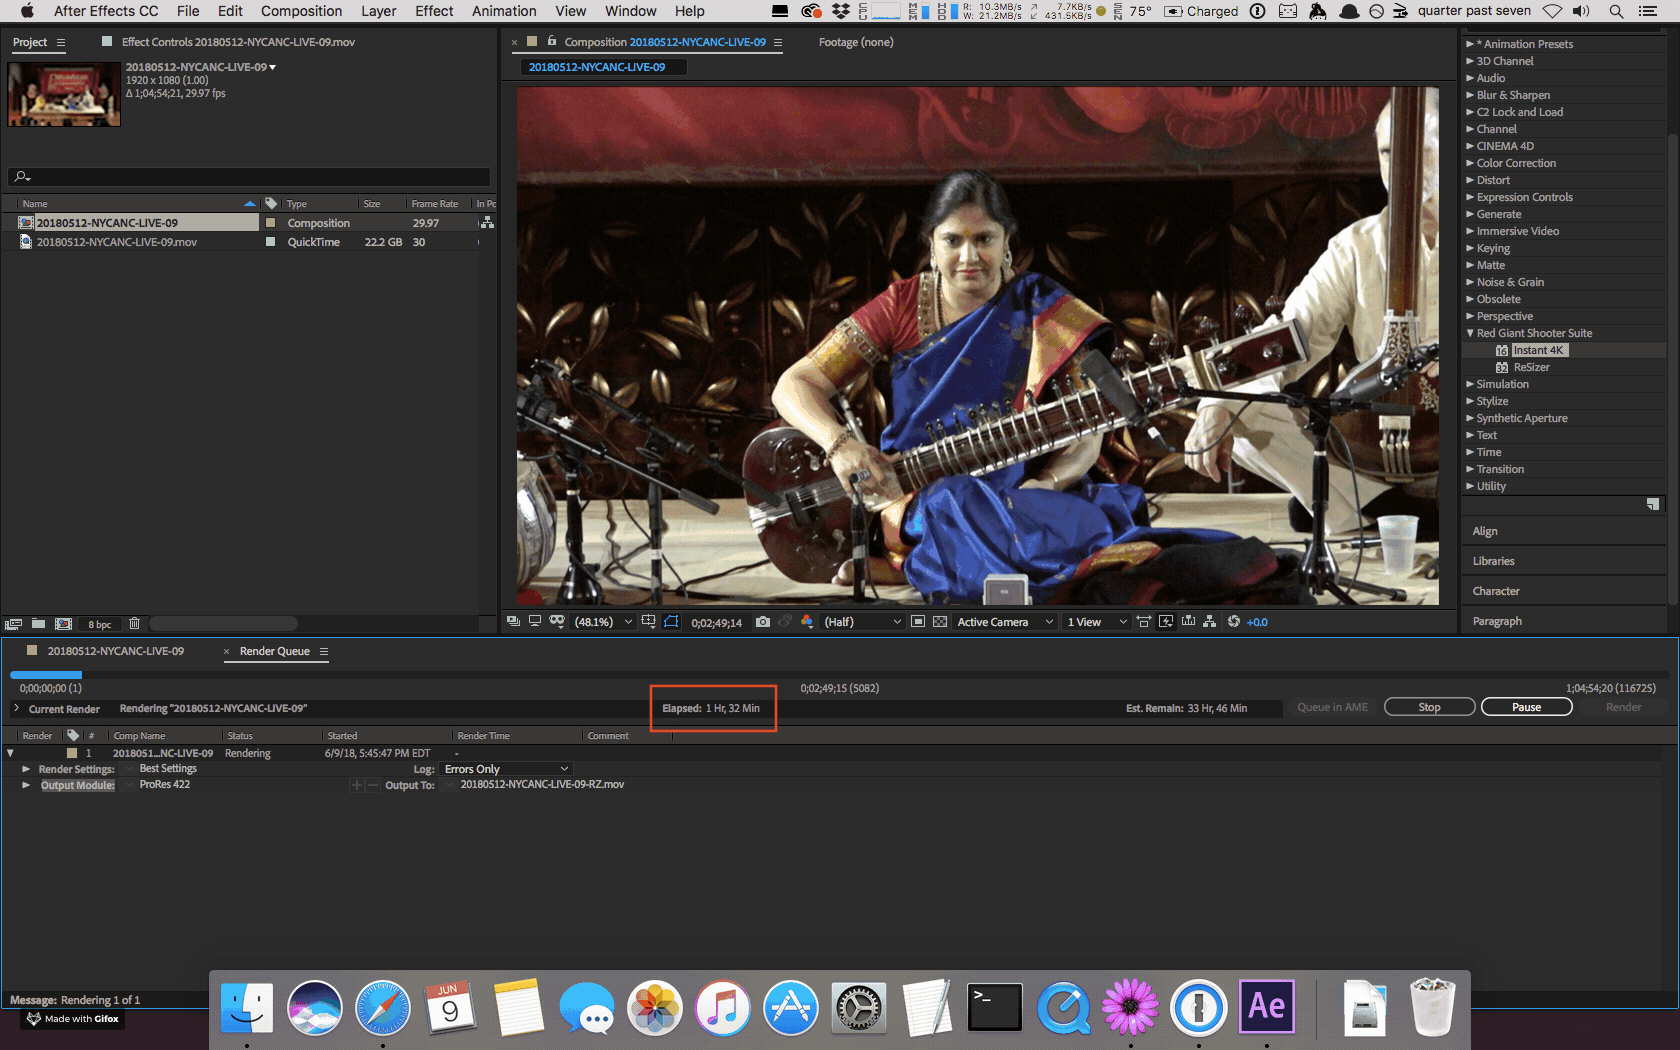
Task: Open the Composition menu in the menu bar
Action: click(301, 11)
